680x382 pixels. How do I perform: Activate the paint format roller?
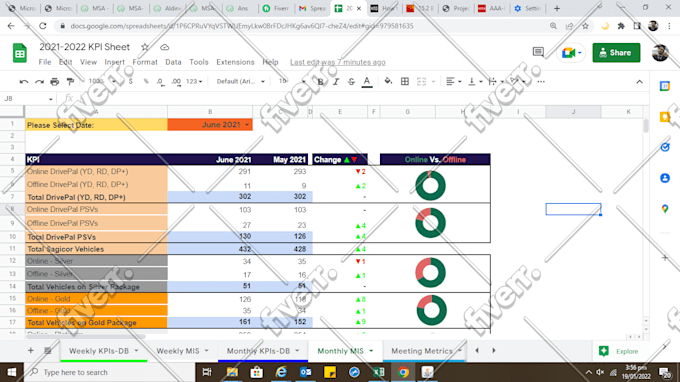pyautogui.click(x=70, y=82)
